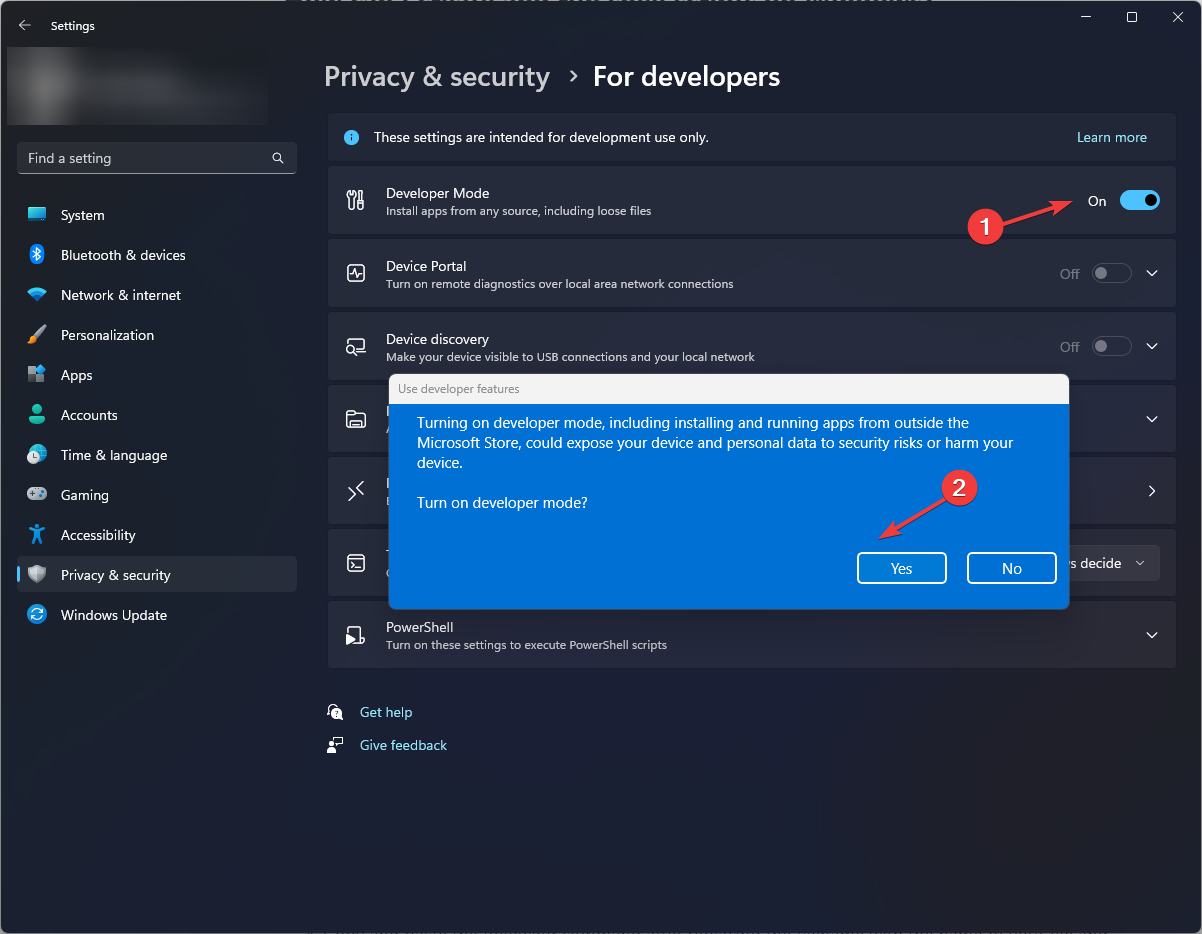This screenshot has height=934, width=1202.
Task: Turn on Device discovery
Action: [1111, 346]
